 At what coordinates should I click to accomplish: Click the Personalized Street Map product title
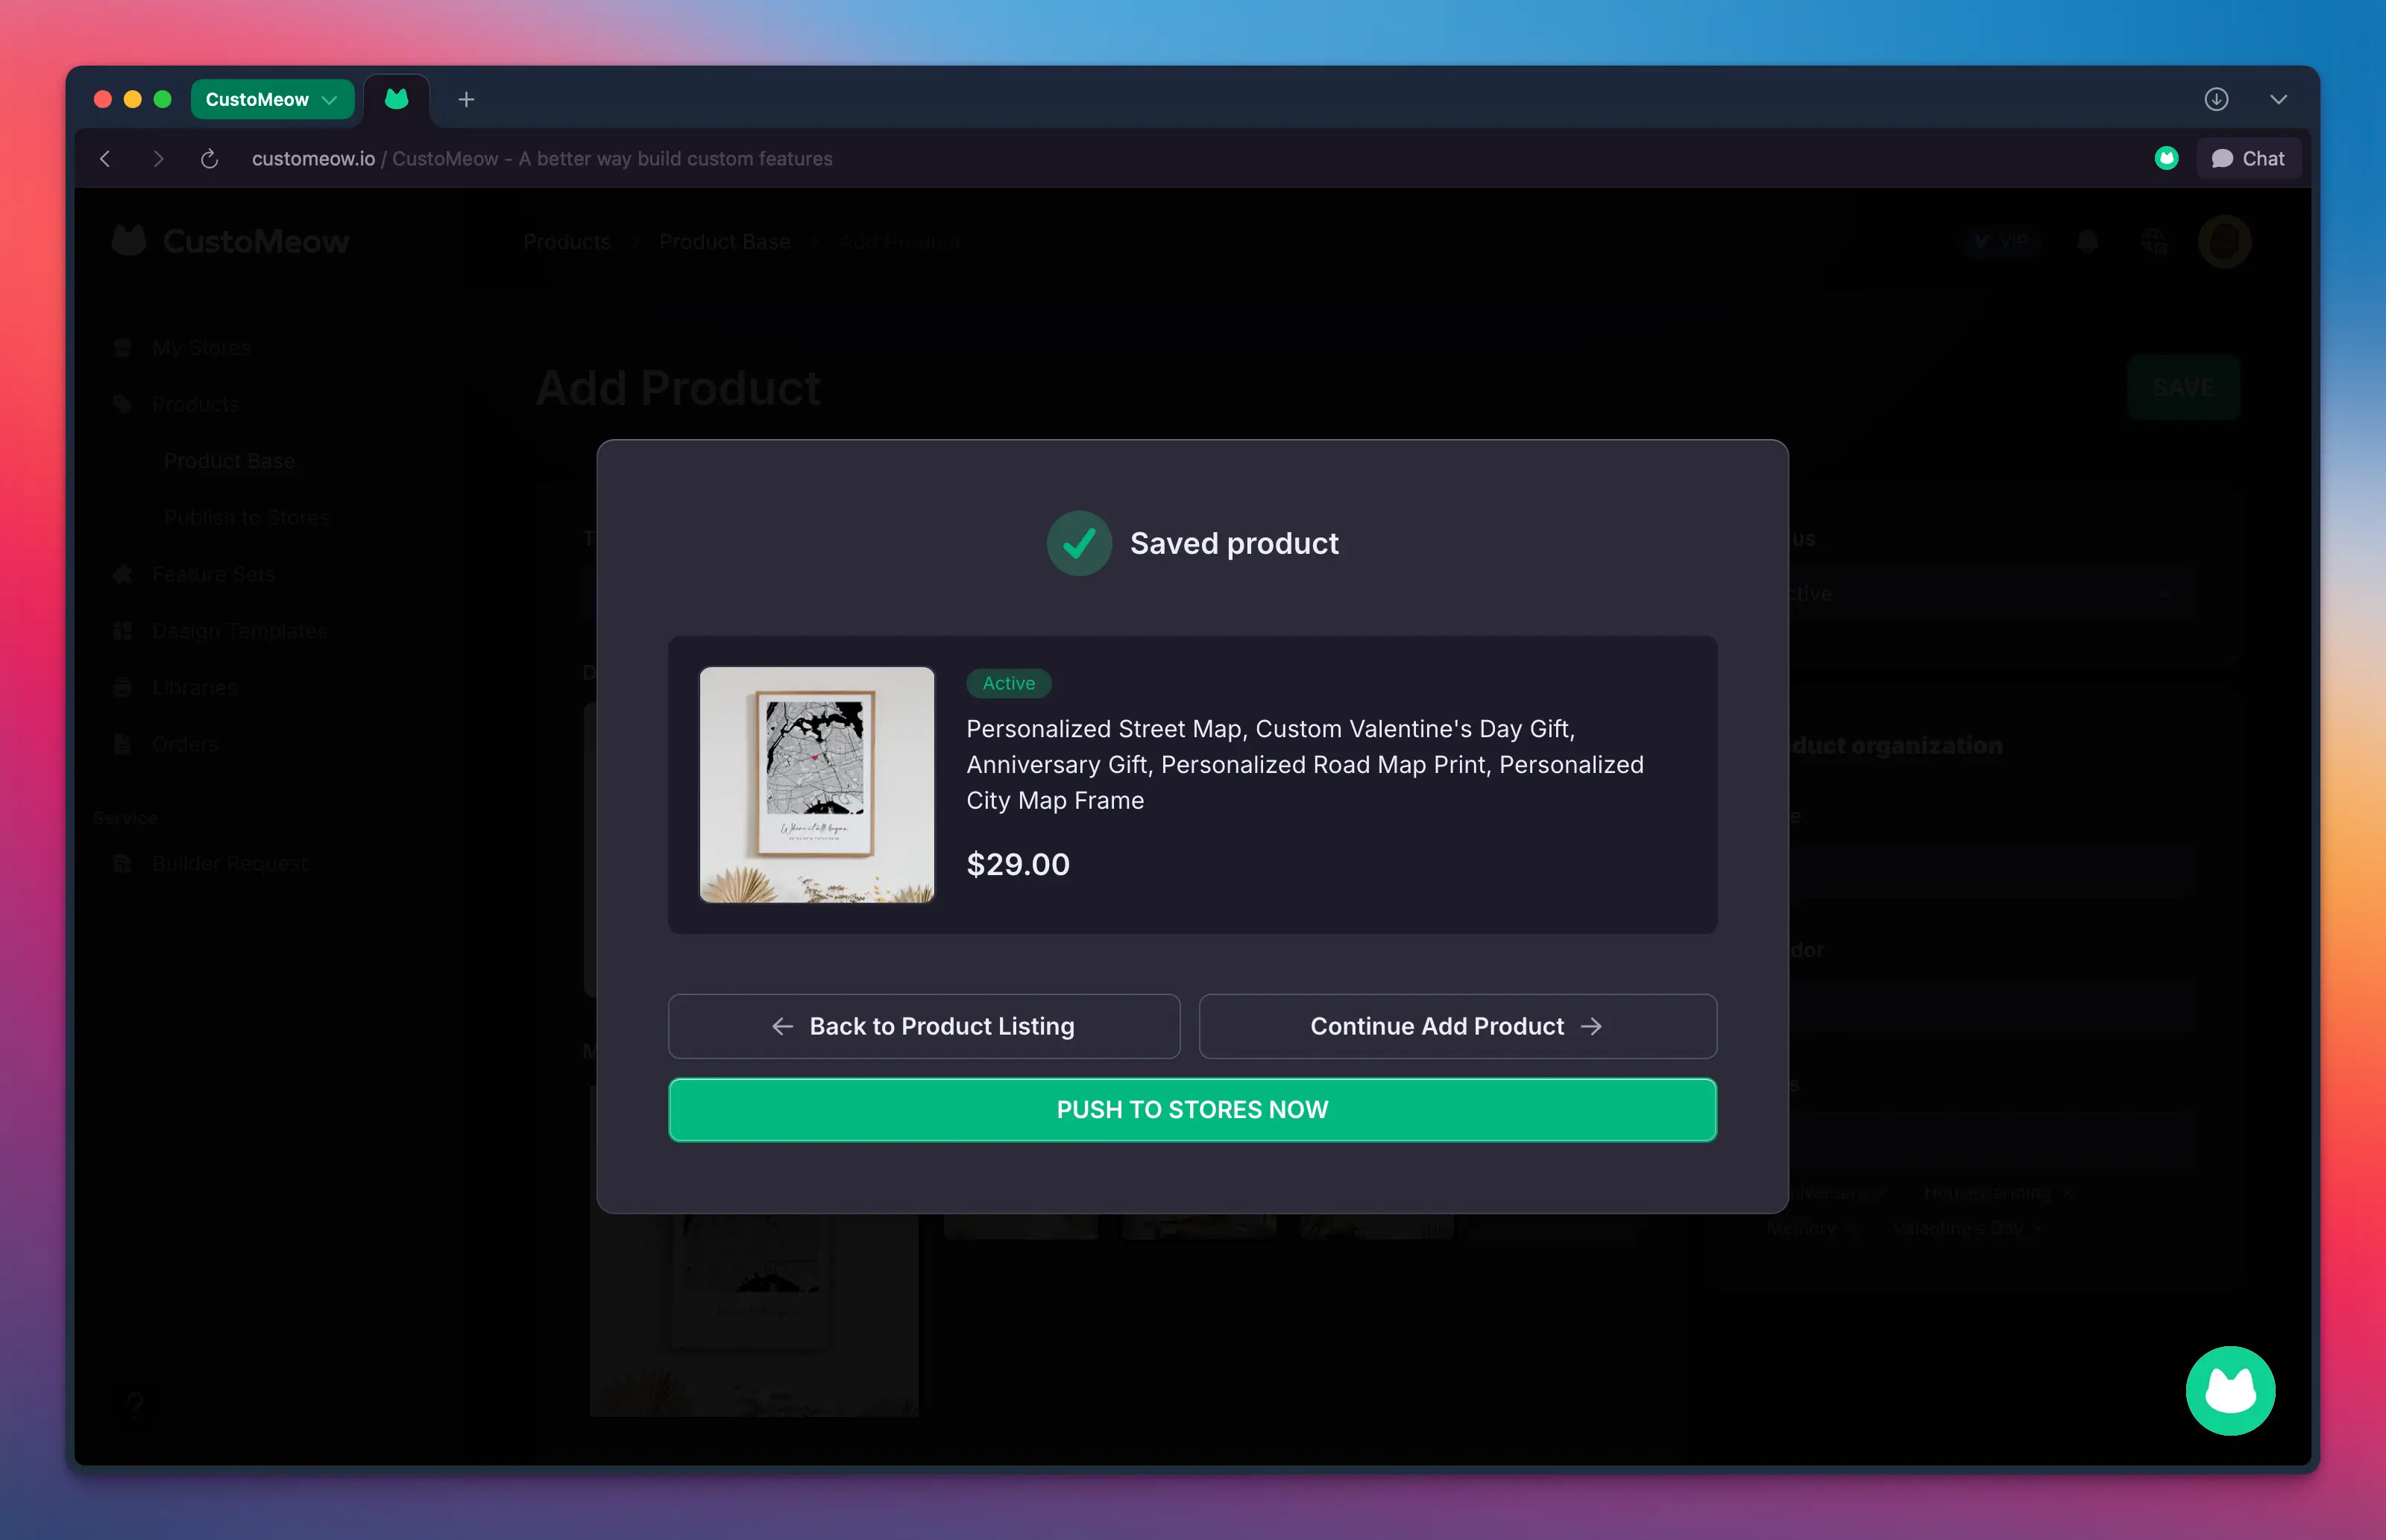1305,764
